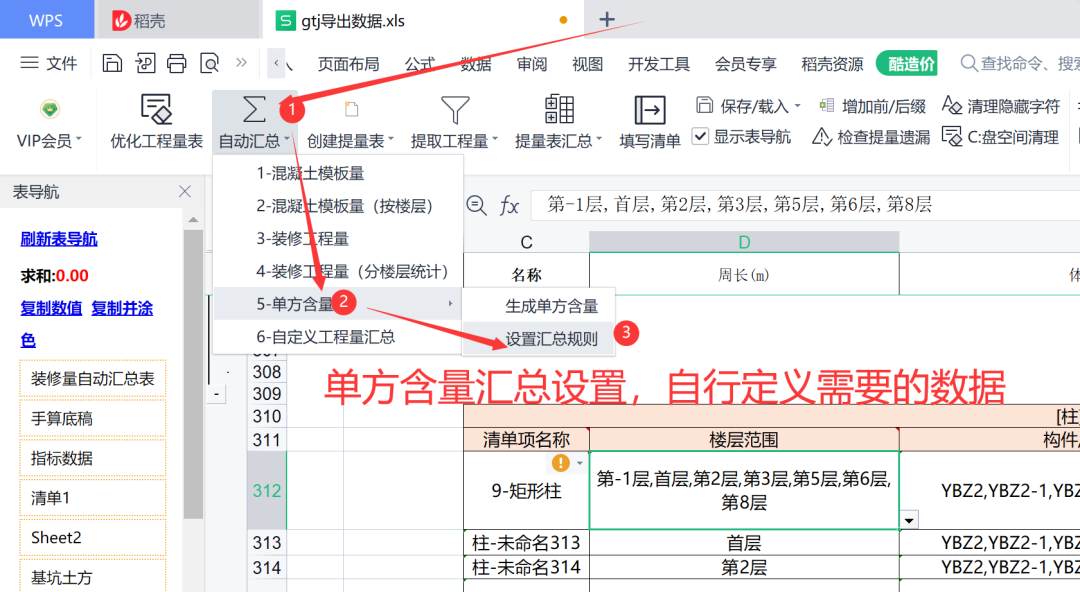The image size is (1080, 592).
Task: Click the print icon in quick access bar
Action: click(177, 64)
